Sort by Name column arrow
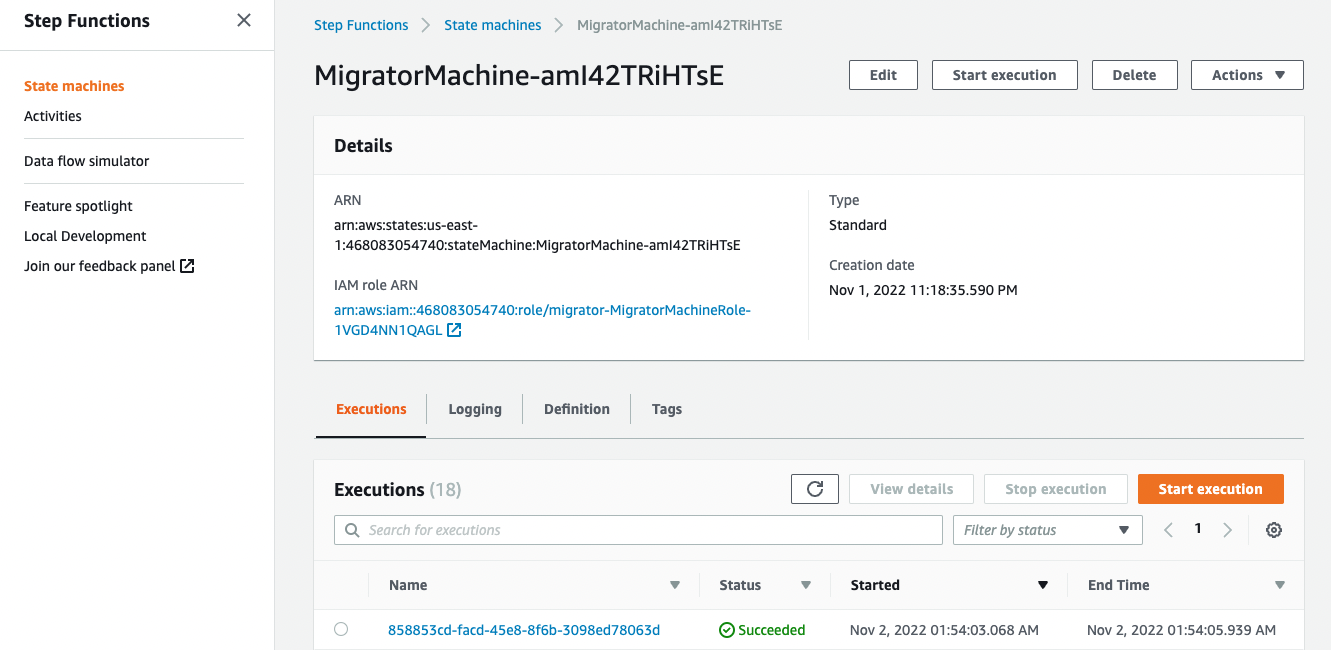Viewport: 1331px width, 650px height. (675, 585)
